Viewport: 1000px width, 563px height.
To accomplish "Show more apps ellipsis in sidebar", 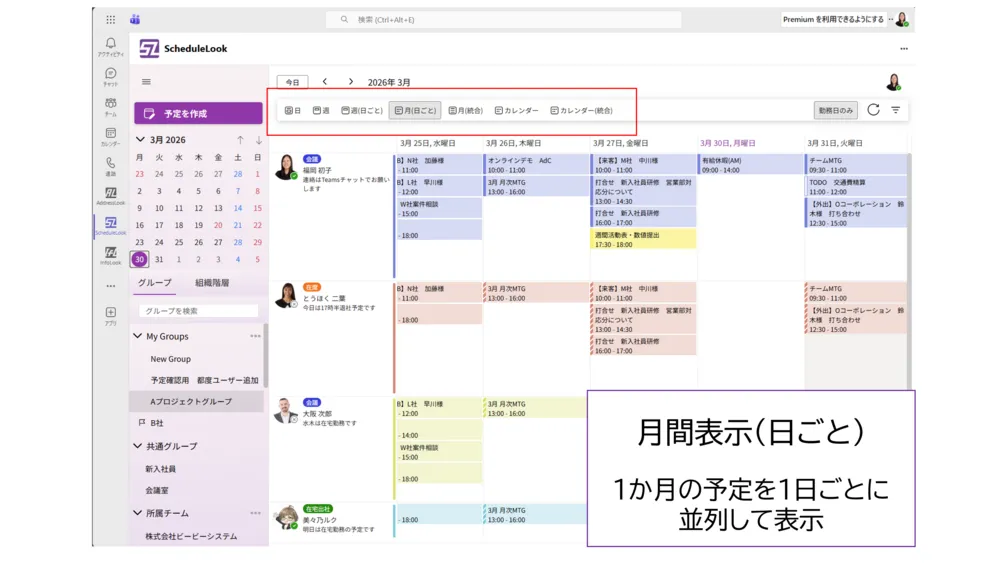I will pos(110,286).
